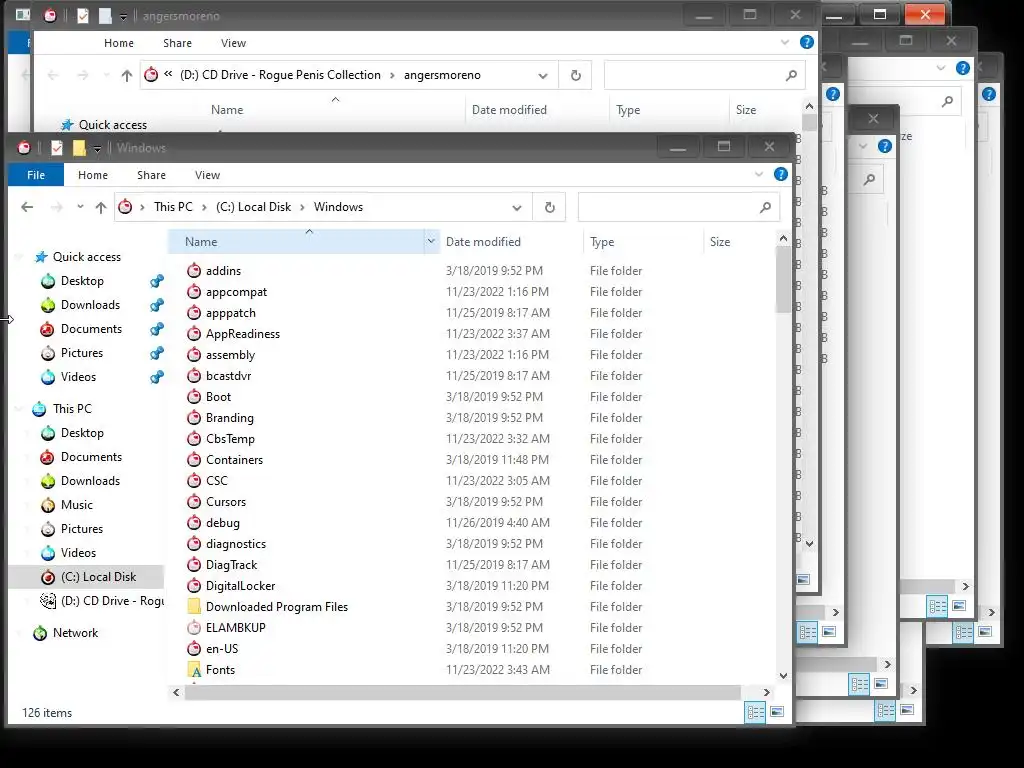This screenshot has width=1024, height=768.
Task: Open Share tab in angersmoreno window
Action: pos(178,43)
